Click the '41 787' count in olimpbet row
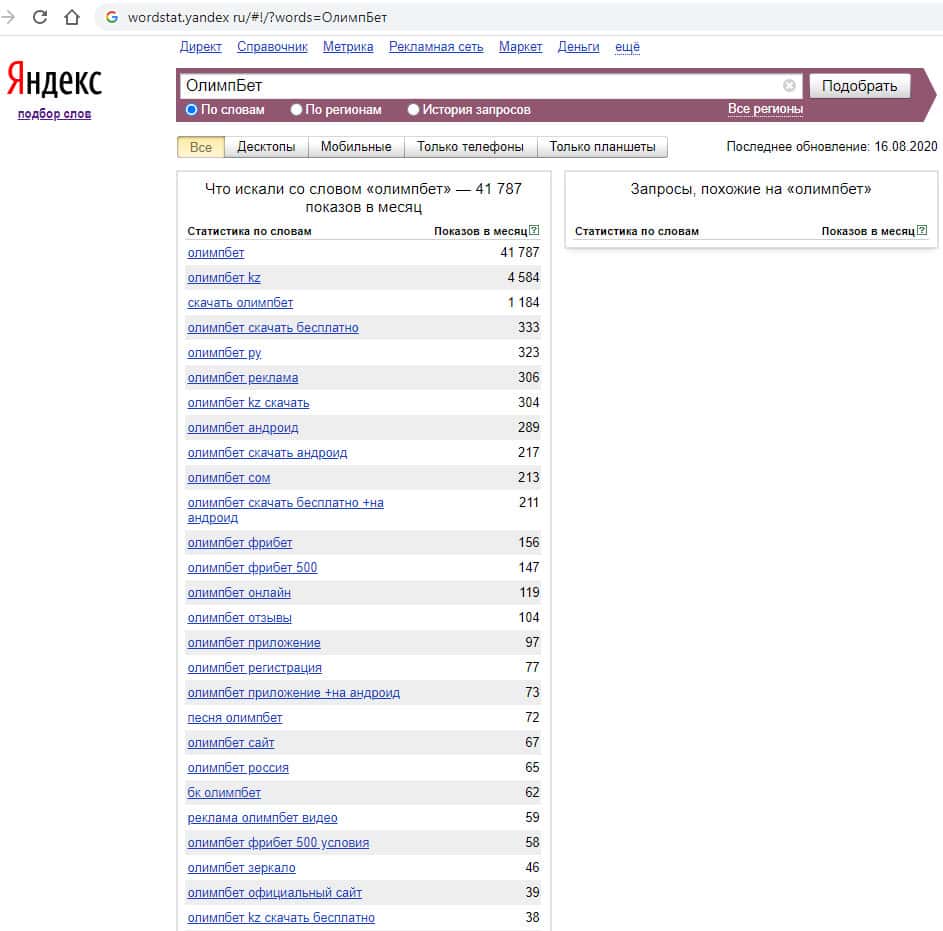 coord(520,253)
